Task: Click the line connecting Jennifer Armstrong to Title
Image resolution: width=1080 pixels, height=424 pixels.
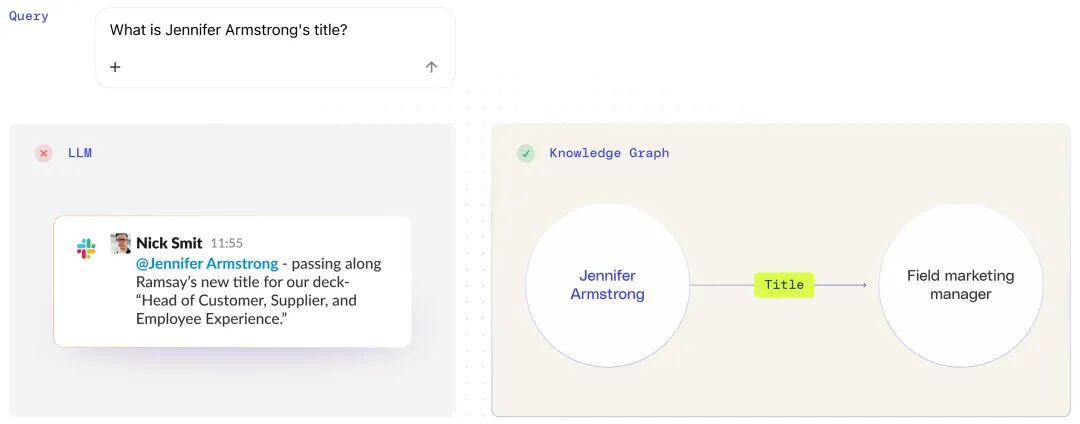Action: pos(721,285)
